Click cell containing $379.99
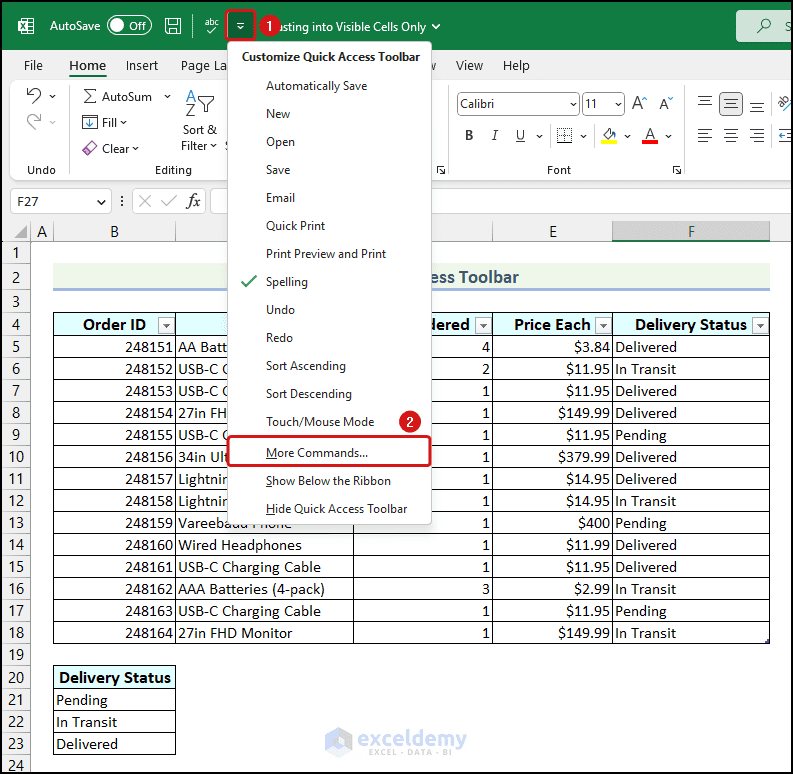 pos(552,457)
